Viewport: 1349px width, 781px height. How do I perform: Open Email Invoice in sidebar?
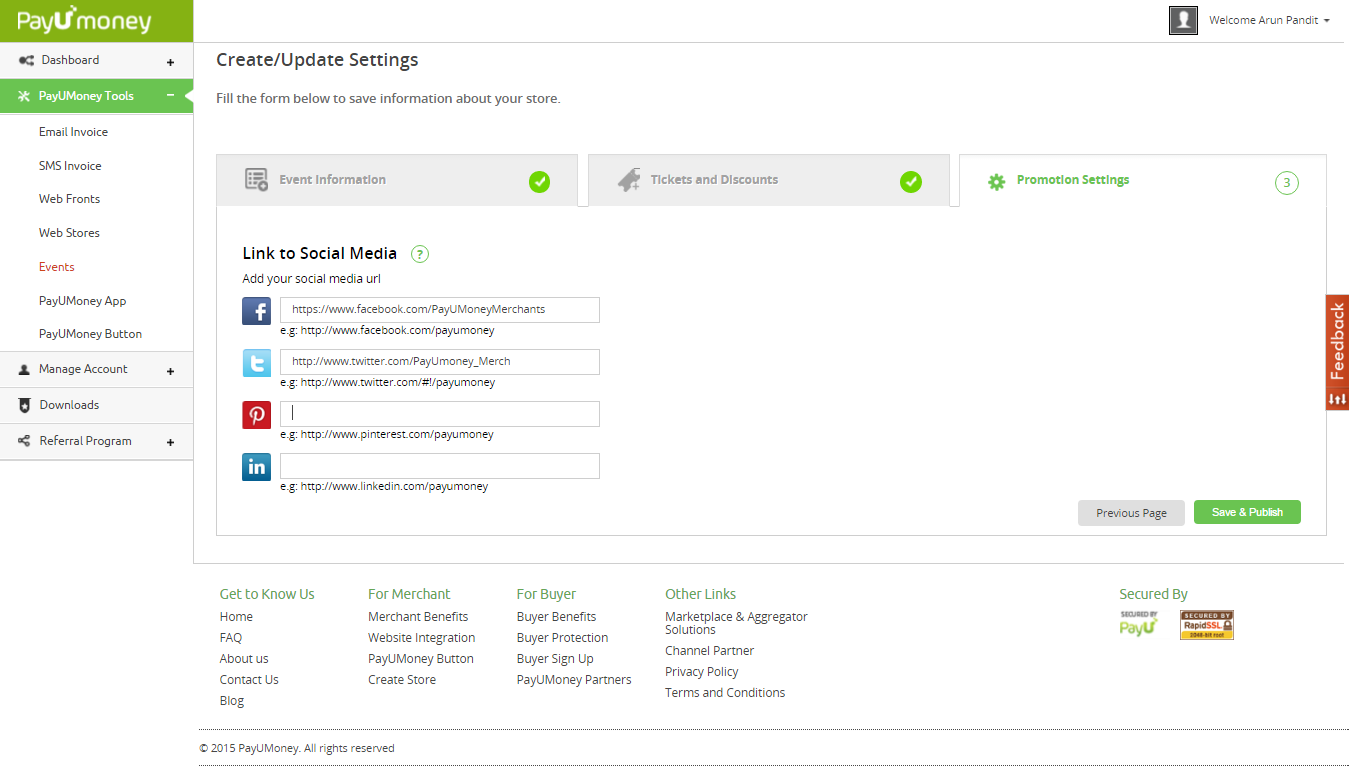(73, 132)
